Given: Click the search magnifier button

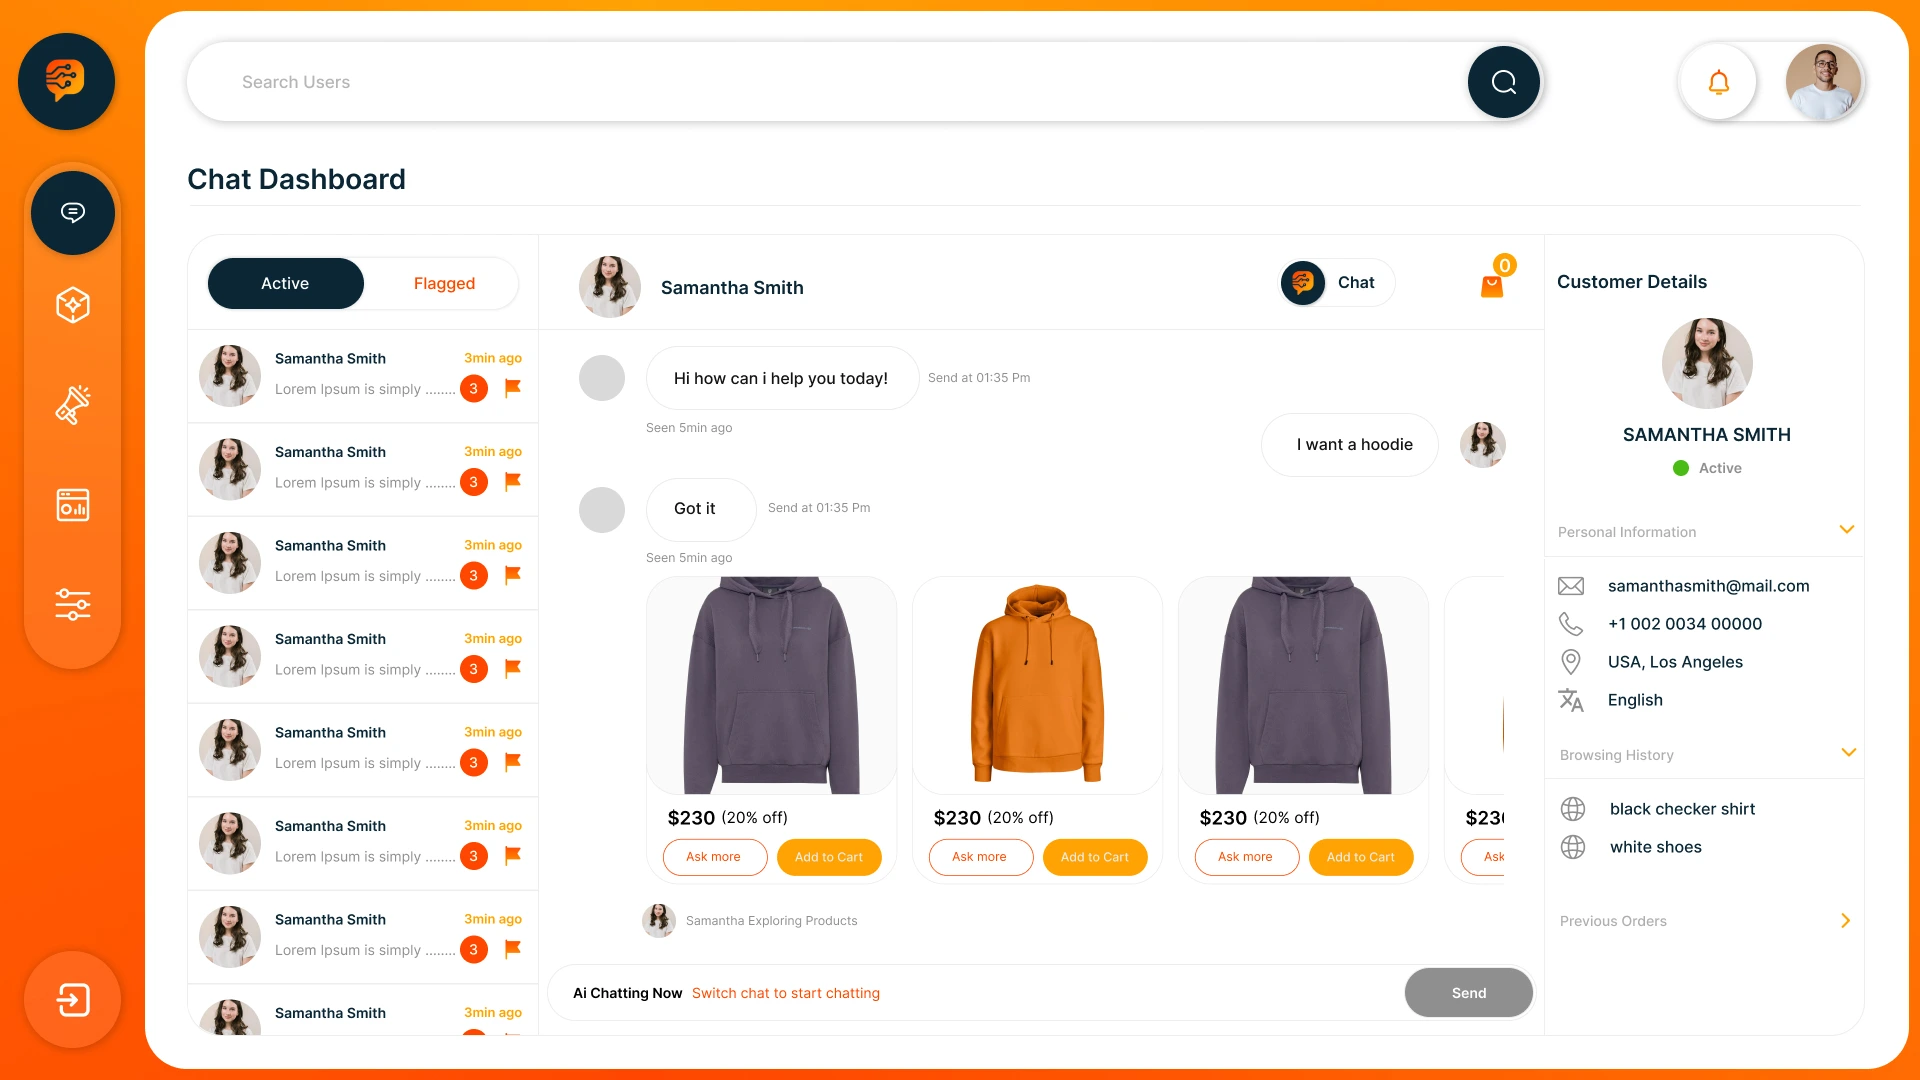Looking at the screenshot, I should point(1504,82).
